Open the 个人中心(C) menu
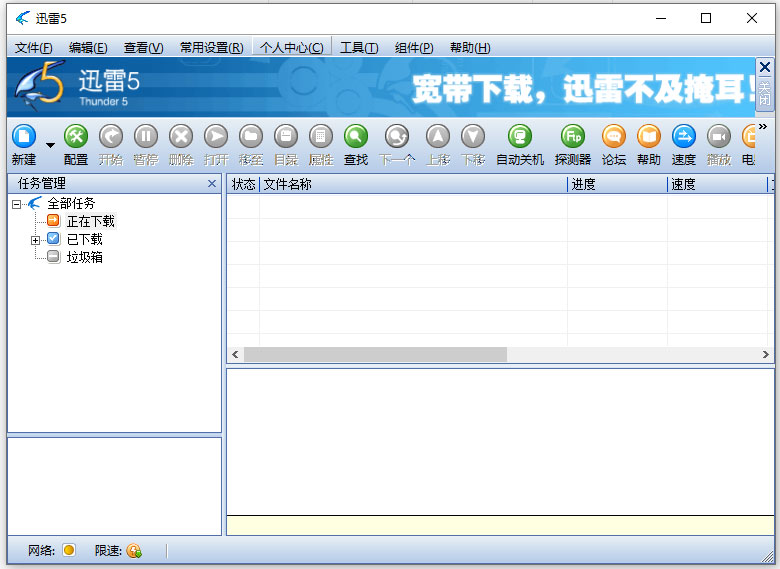Screen dimensions: 780x569 click(292, 48)
